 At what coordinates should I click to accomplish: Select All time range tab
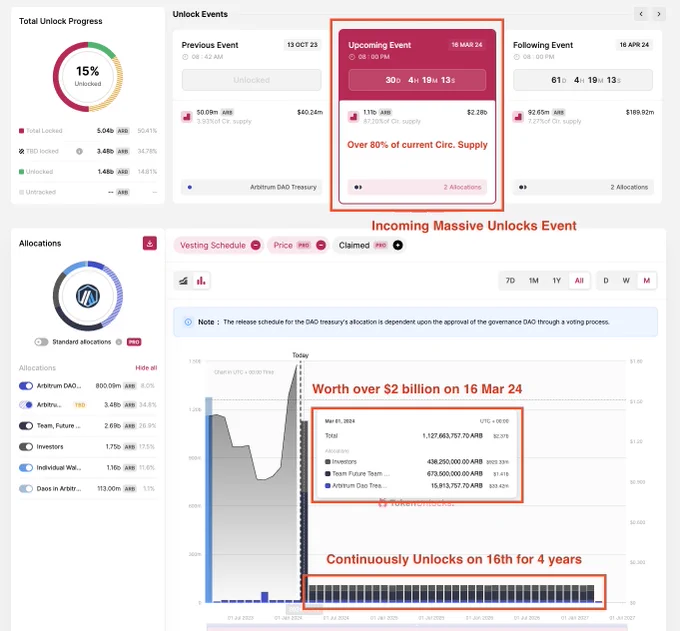579,281
